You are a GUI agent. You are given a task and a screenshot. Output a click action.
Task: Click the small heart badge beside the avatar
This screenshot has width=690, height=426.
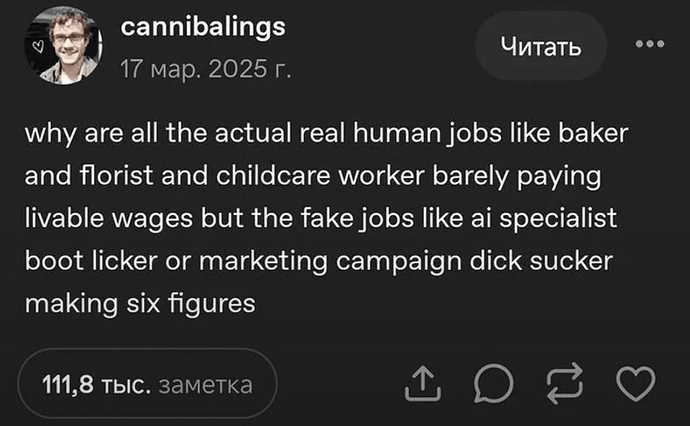point(37,45)
